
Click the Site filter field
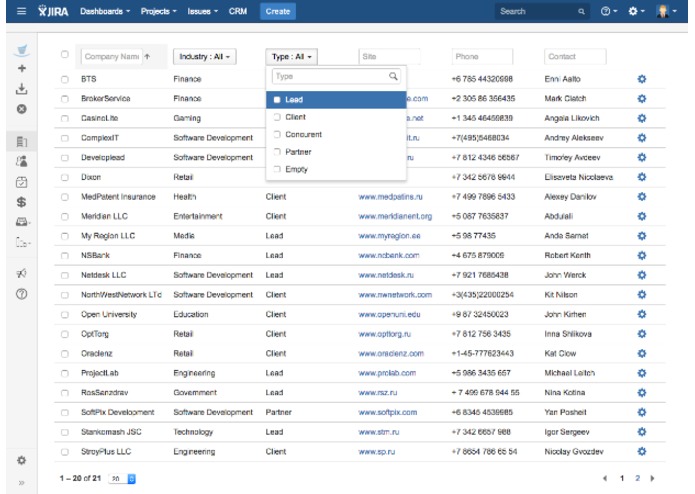[389, 57]
